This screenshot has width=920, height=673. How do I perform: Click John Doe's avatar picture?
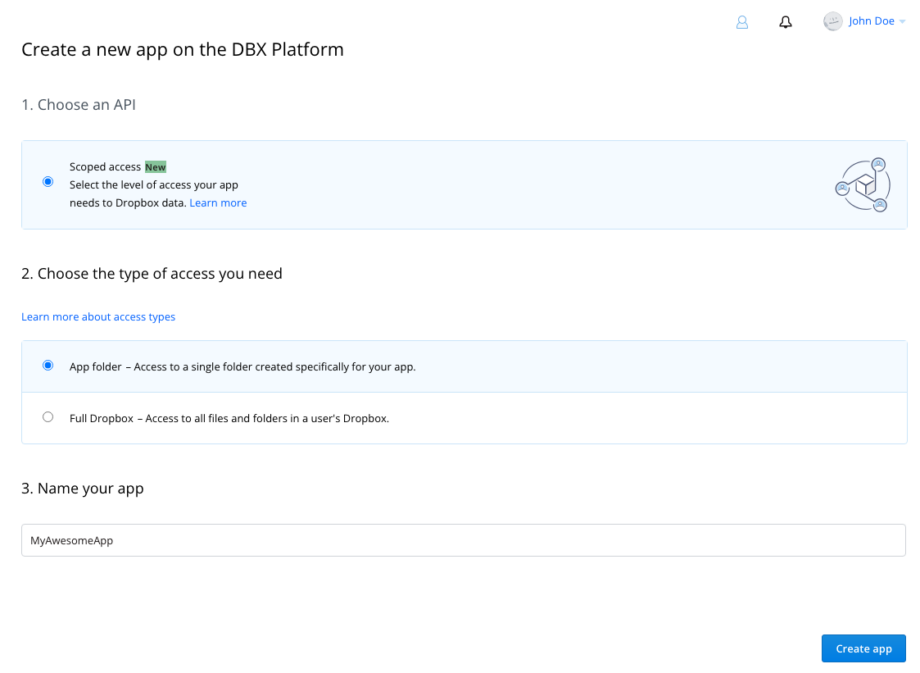833,21
